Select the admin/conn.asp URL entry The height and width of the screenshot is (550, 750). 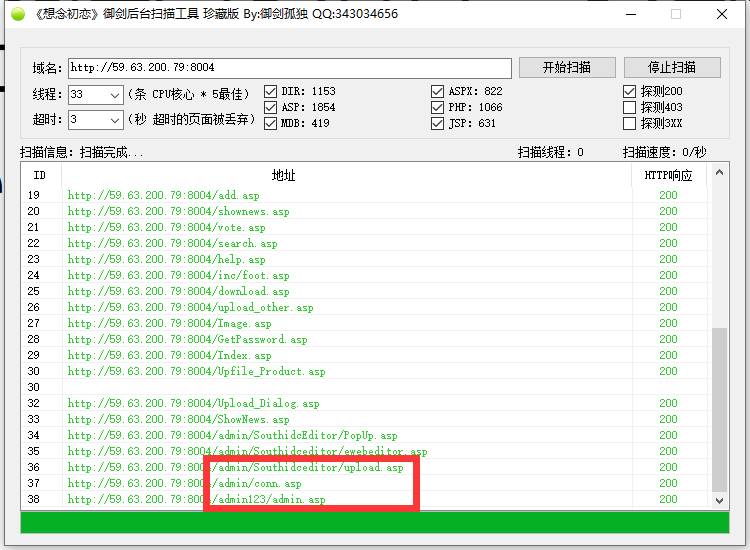pos(184,484)
